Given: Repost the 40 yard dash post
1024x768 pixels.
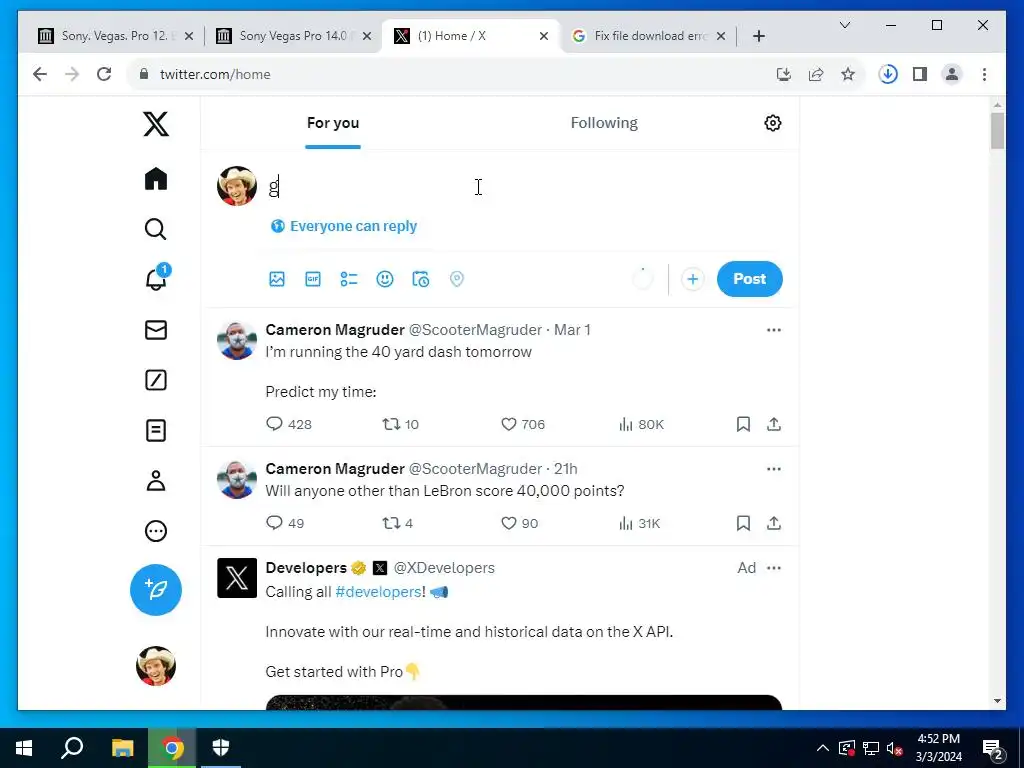Looking at the screenshot, I should pos(400,424).
